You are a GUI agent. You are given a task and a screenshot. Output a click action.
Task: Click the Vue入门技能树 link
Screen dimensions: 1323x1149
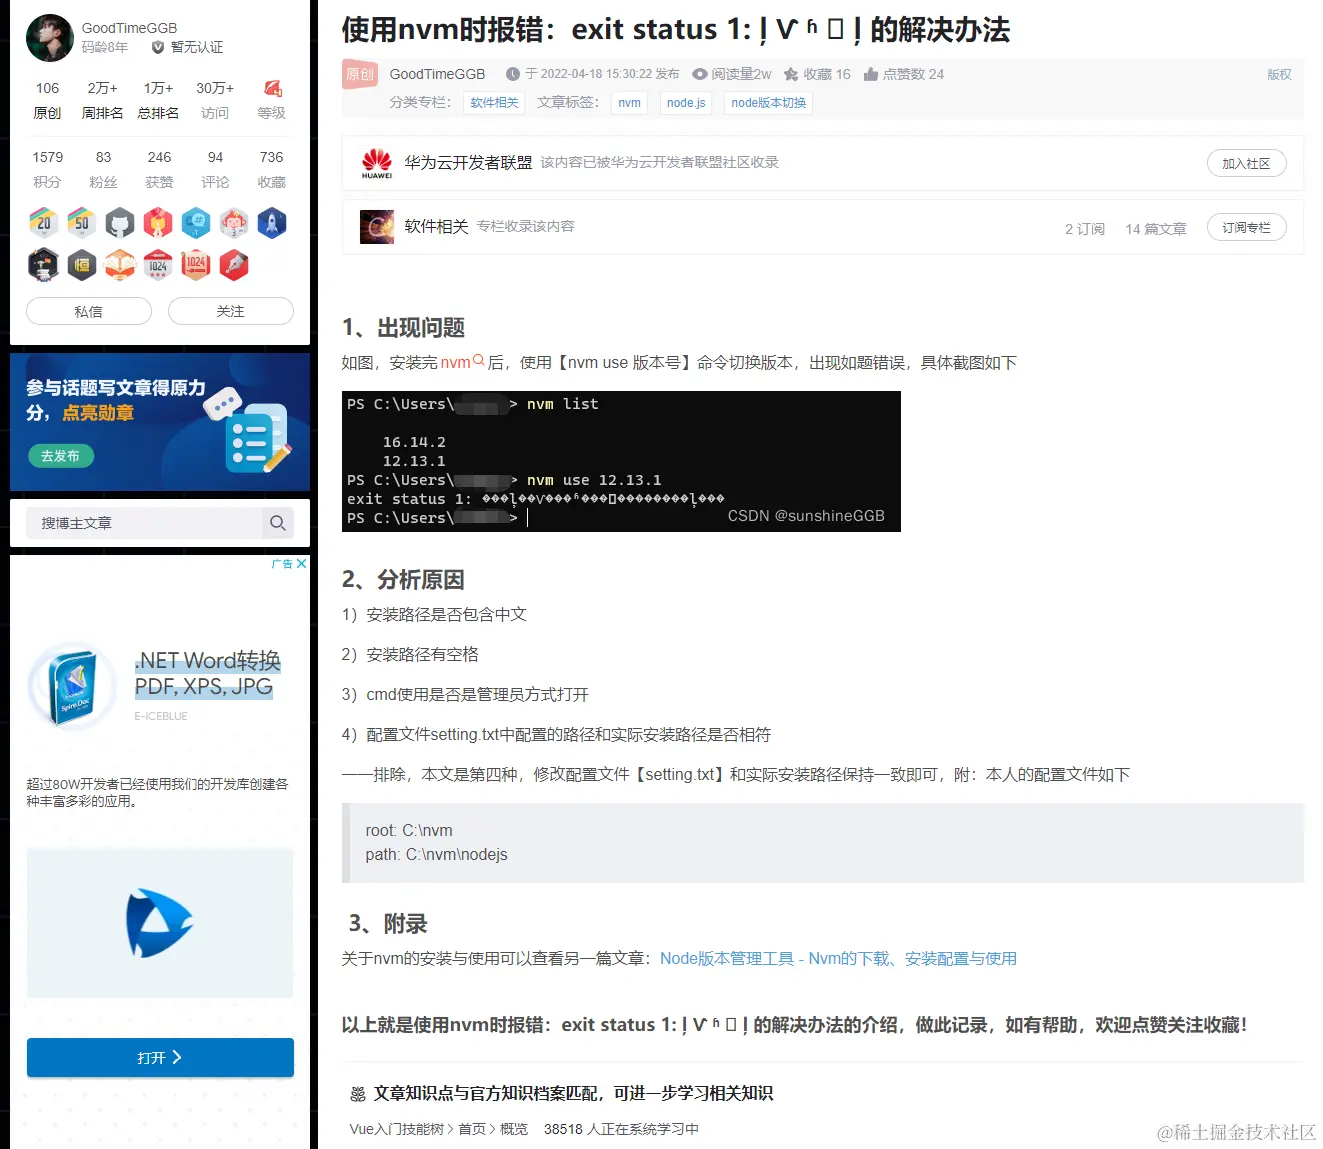397,1129
